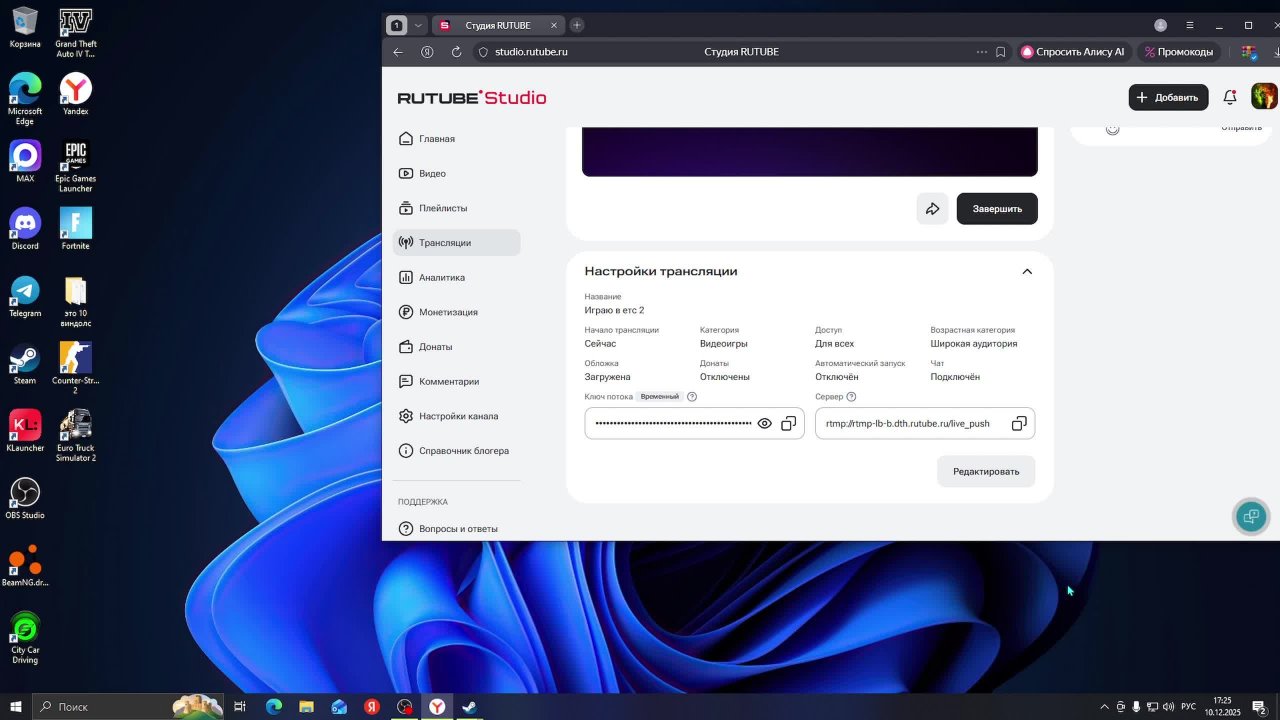Open Yandex home button in the toolbar
1280x720 pixels.
click(x=427, y=52)
